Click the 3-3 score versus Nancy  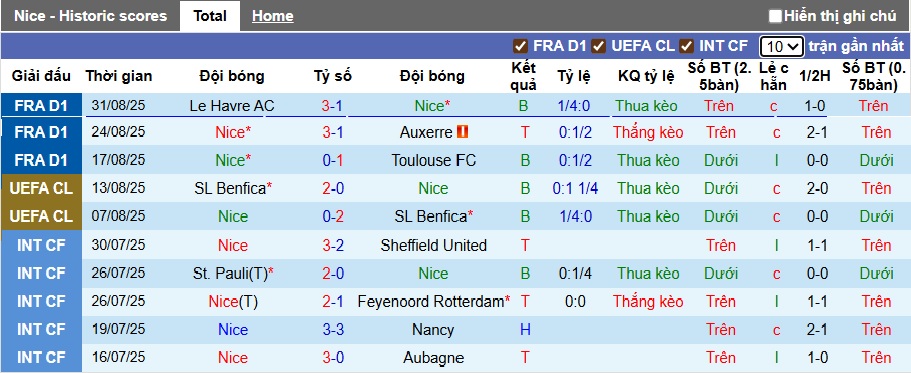(332, 330)
